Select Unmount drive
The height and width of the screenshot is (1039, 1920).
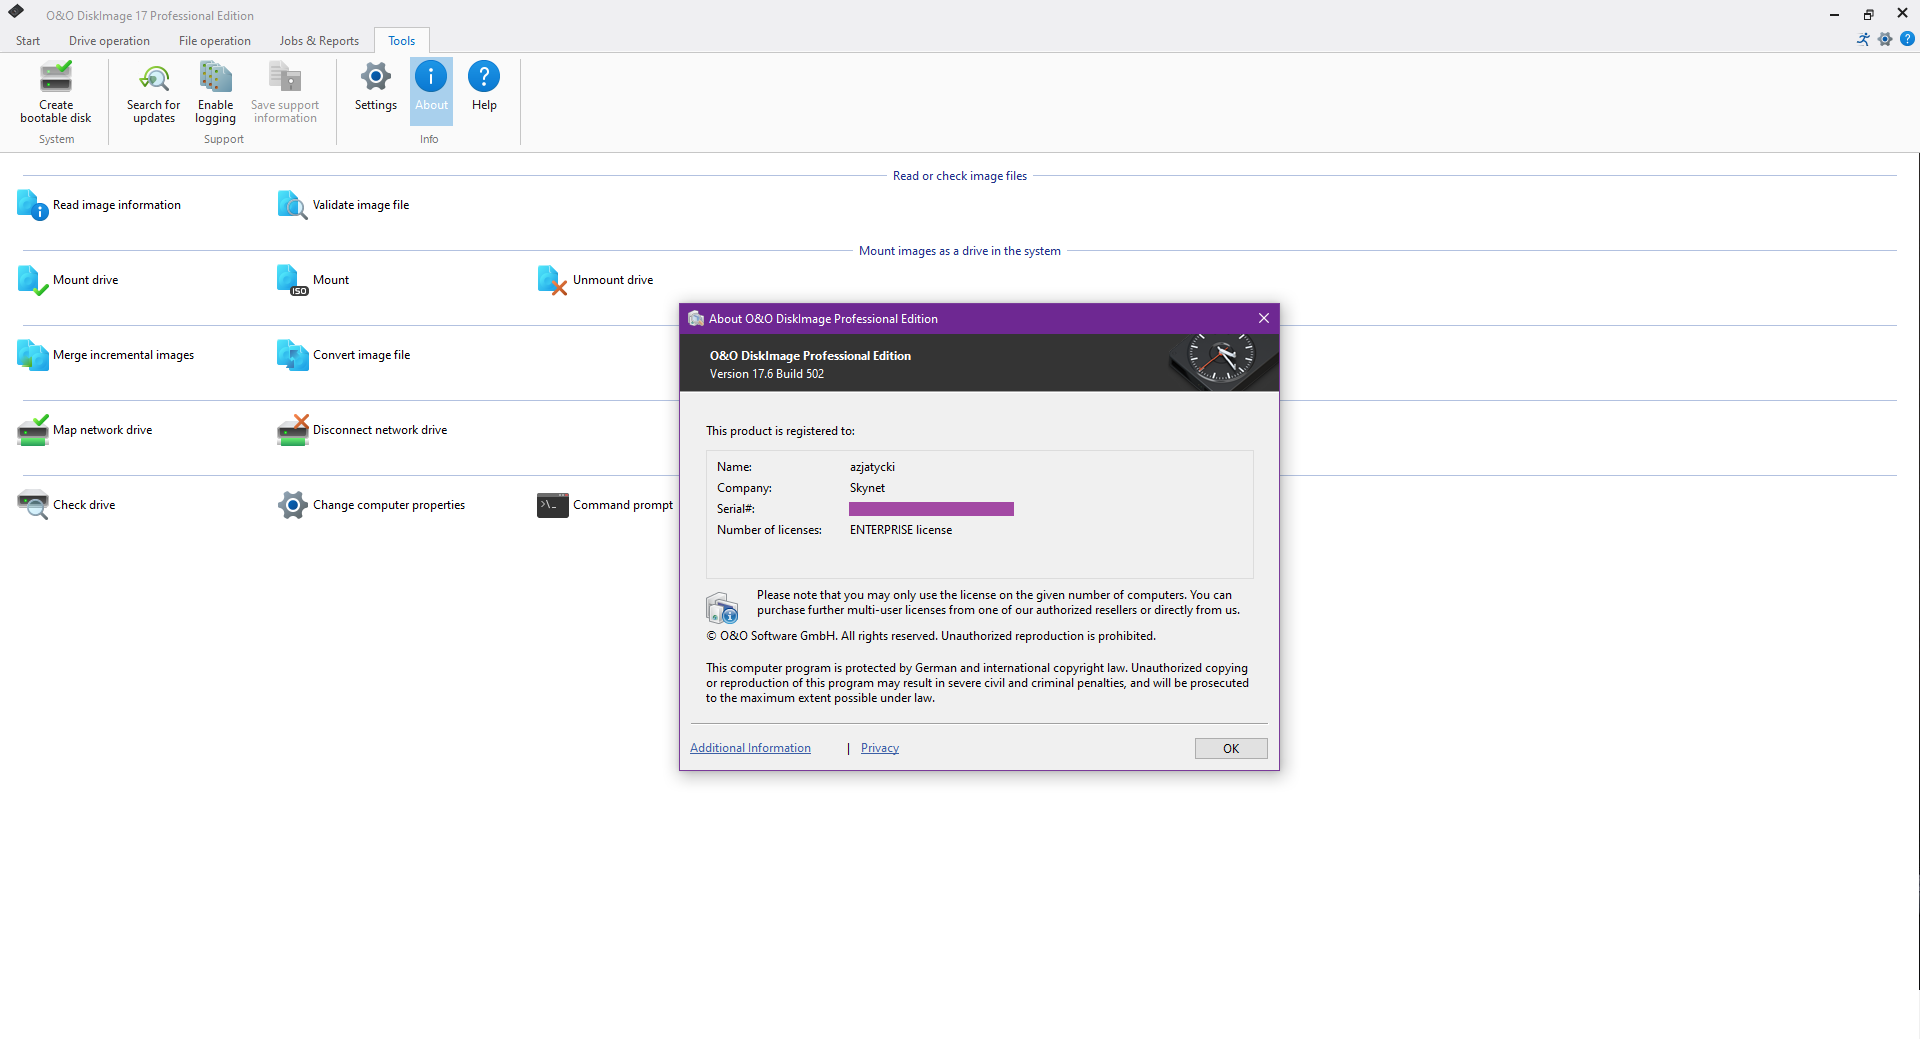pyautogui.click(x=595, y=280)
